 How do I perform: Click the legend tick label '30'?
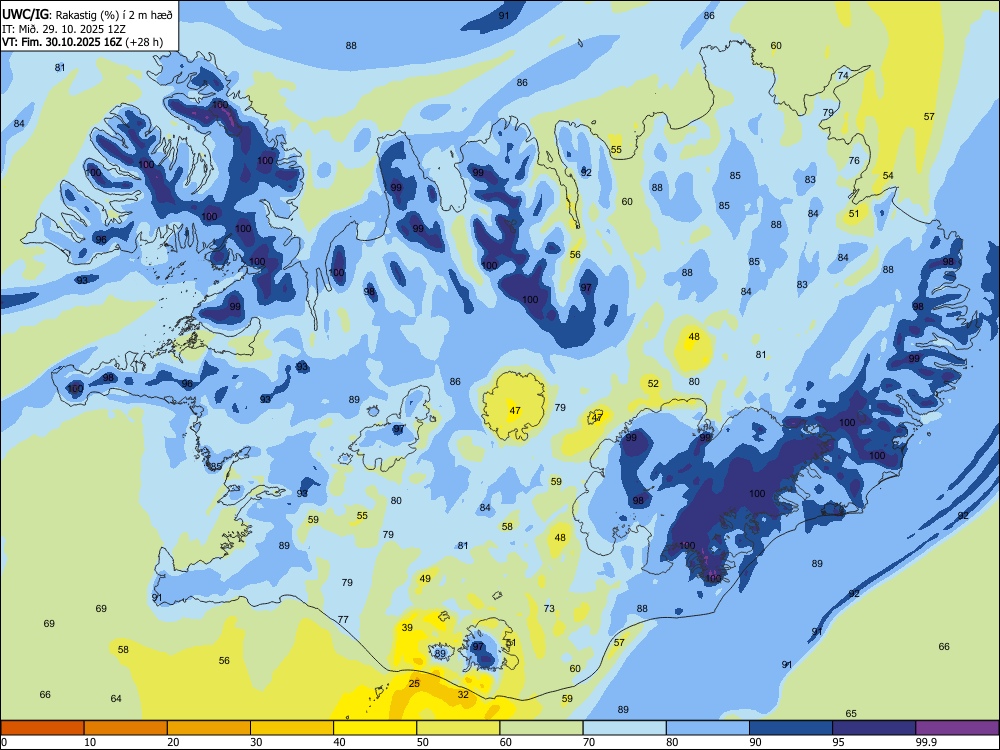tap(256, 742)
